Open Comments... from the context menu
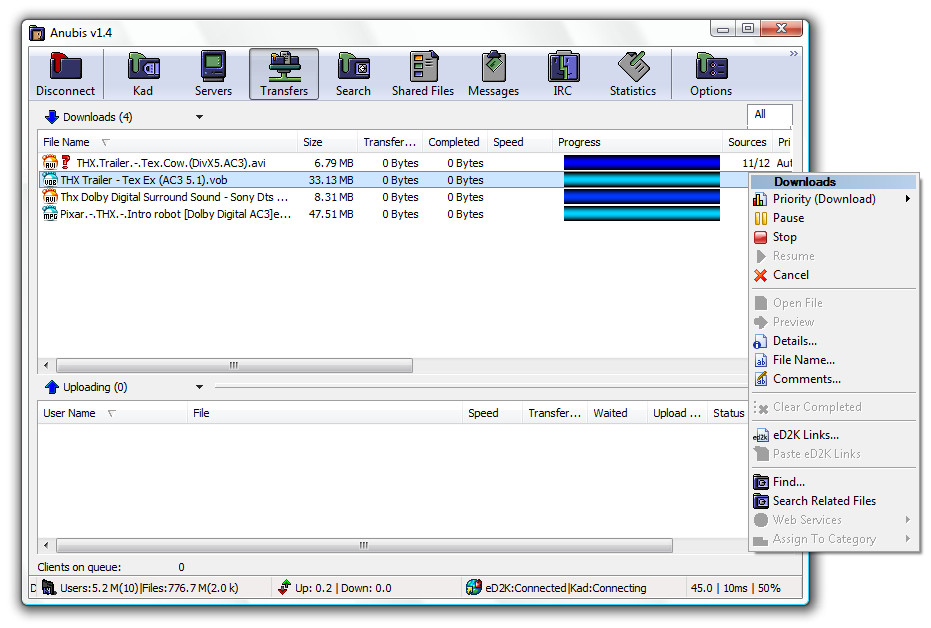931x628 pixels. 834,379
